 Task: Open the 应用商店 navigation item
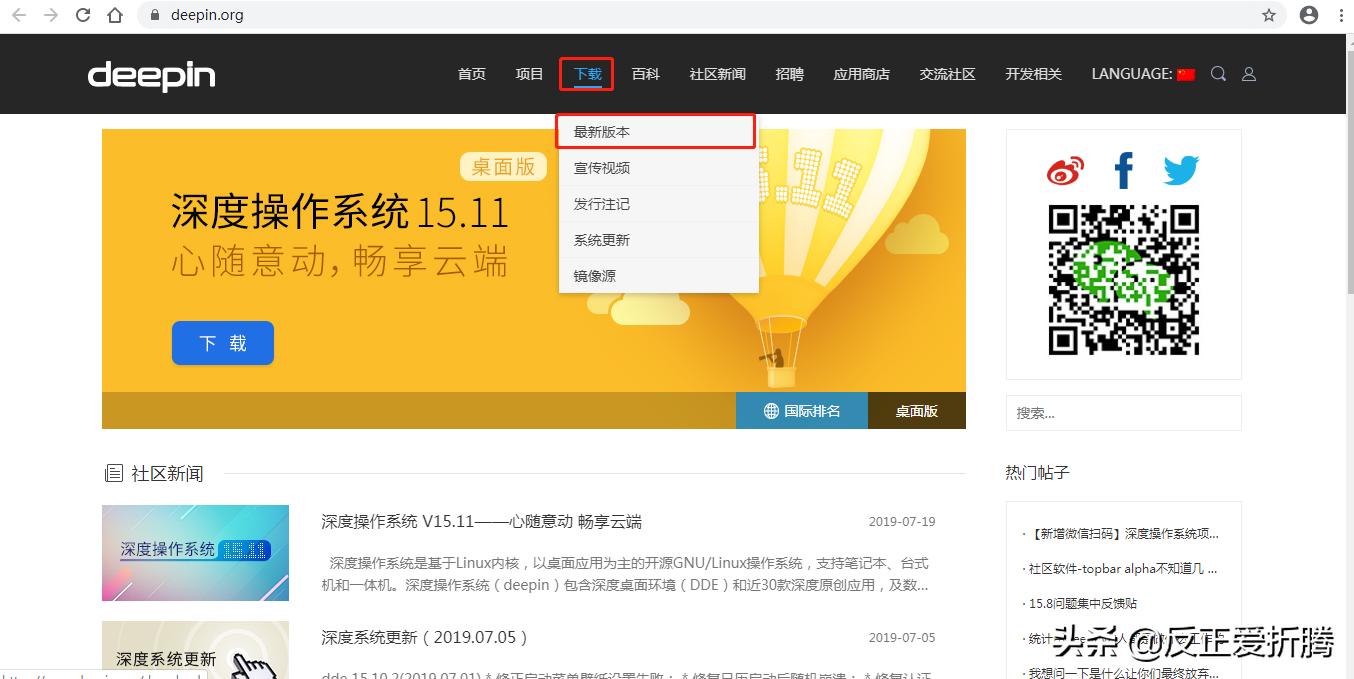click(861, 73)
